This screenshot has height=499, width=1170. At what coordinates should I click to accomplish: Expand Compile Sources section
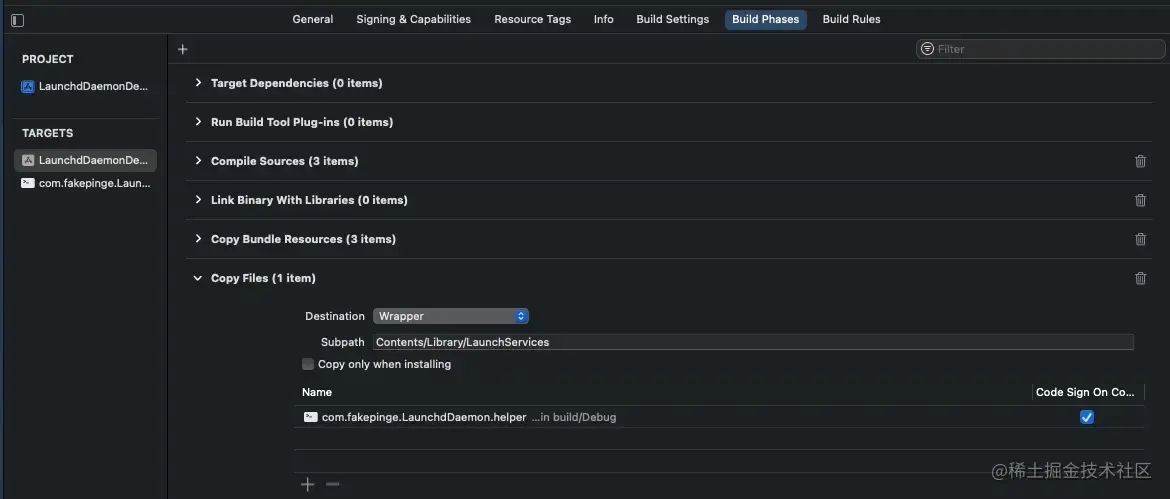pyautogui.click(x=198, y=161)
